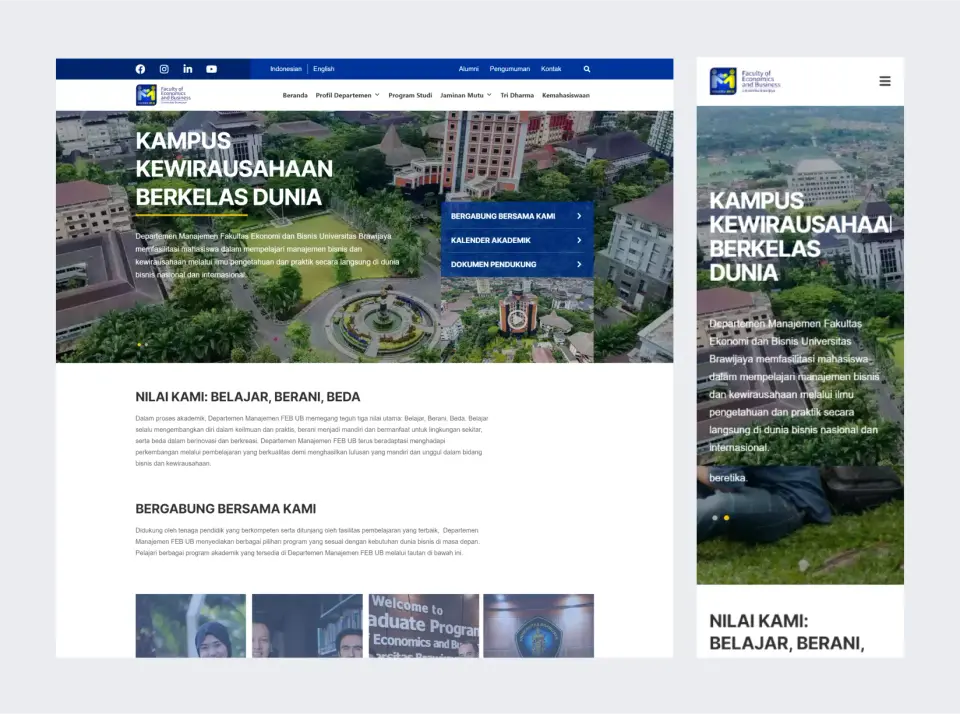The image size is (960, 714).
Task: Click the mobile view faculty logo
Action: tap(745, 81)
